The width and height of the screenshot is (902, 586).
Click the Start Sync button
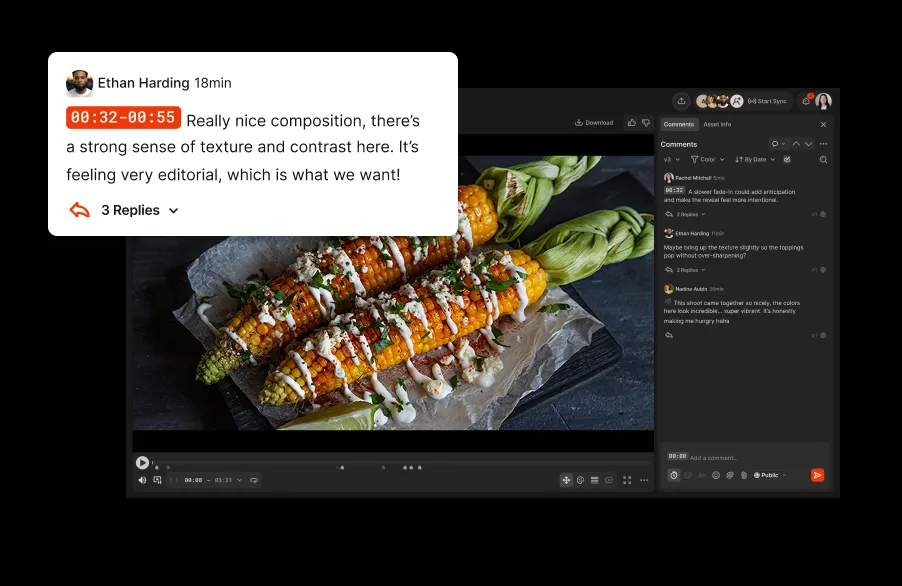(766, 101)
